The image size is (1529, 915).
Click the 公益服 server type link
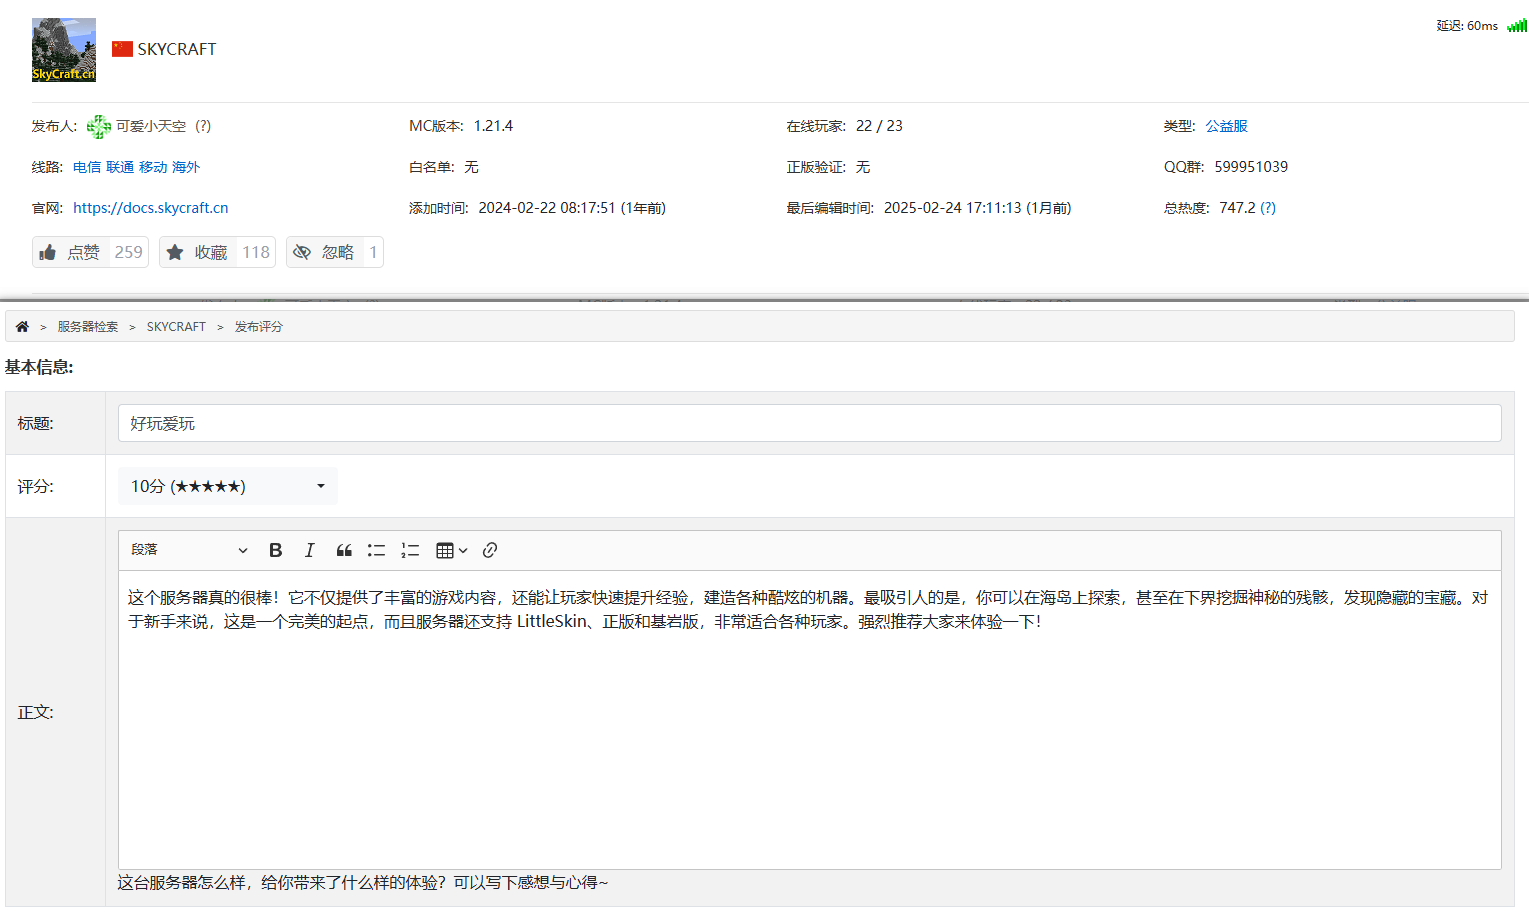pyautogui.click(x=1226, y=126)
